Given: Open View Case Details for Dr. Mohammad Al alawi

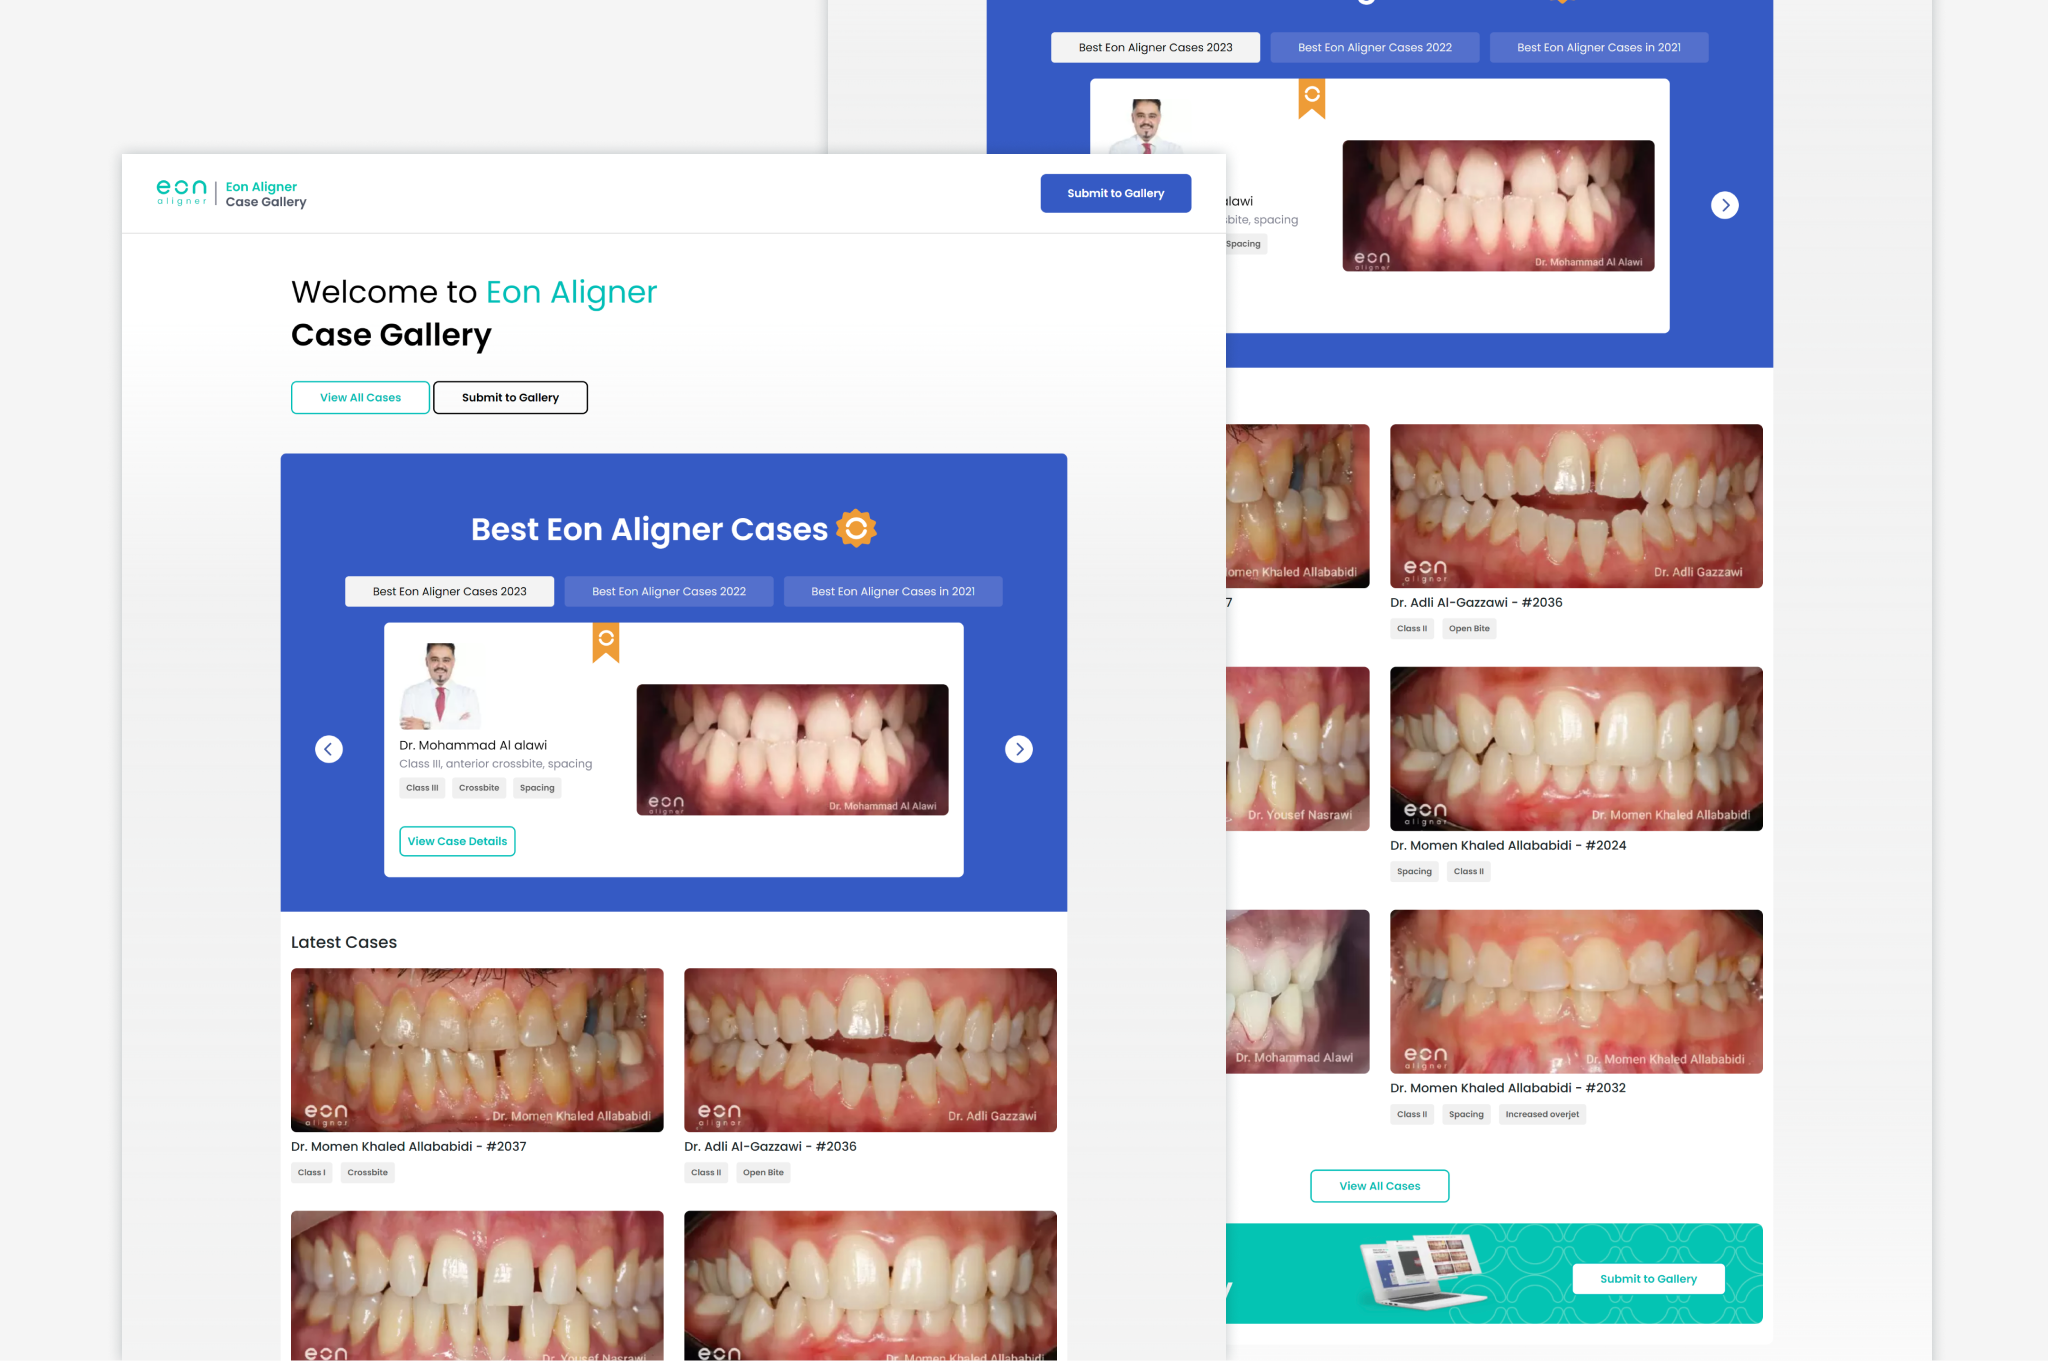Looking at the screenshot, I should (x=457, y=841).
